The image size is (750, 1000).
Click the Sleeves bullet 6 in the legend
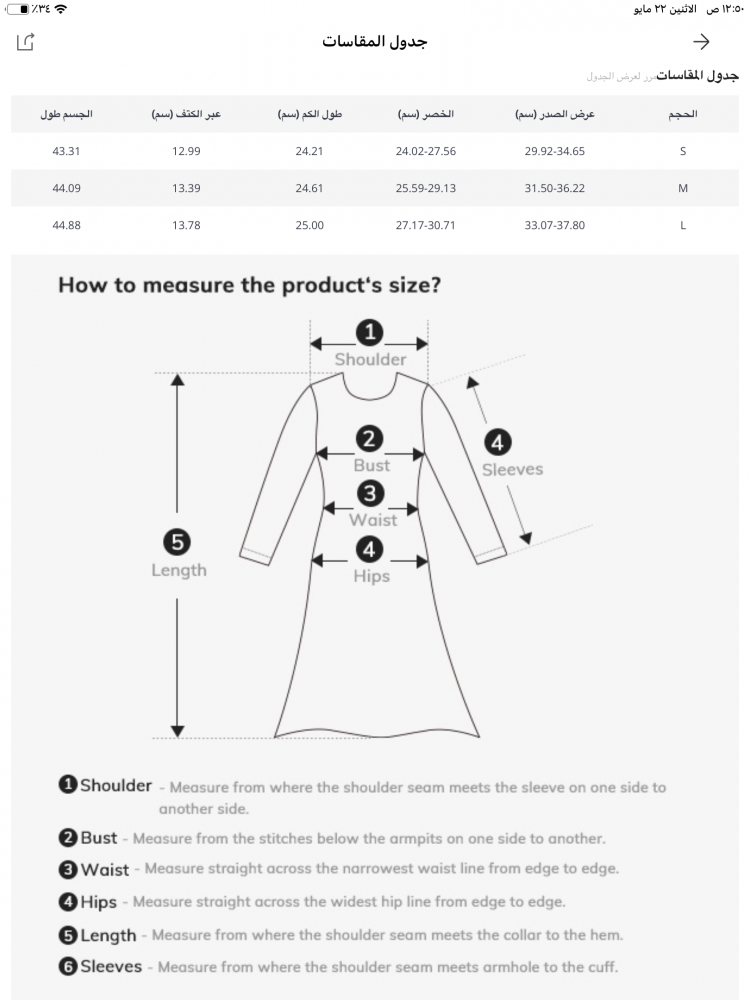(68, 967)
